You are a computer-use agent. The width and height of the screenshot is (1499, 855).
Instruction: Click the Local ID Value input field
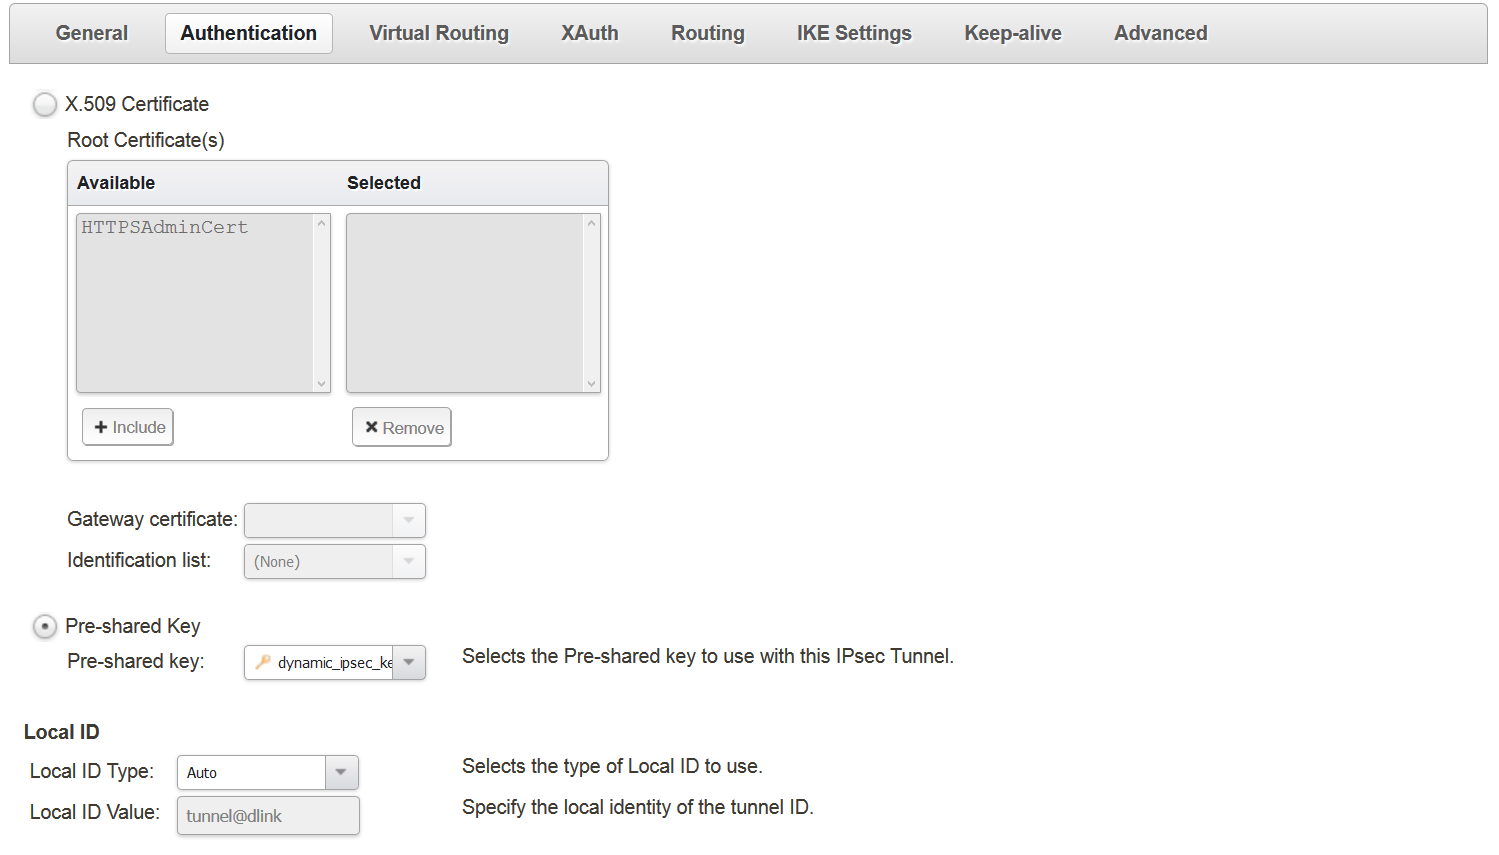(268, 816)
